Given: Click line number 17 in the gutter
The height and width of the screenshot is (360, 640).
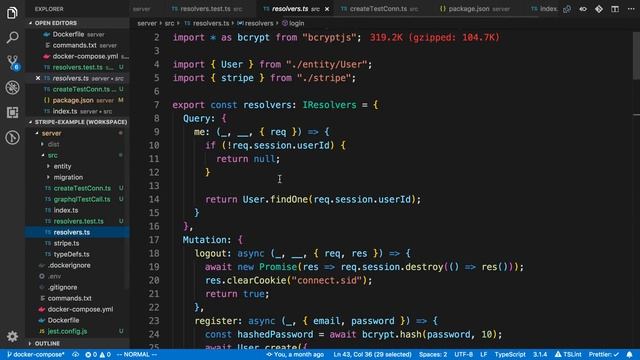Looking at the screenshot, I should click(154, 240).
